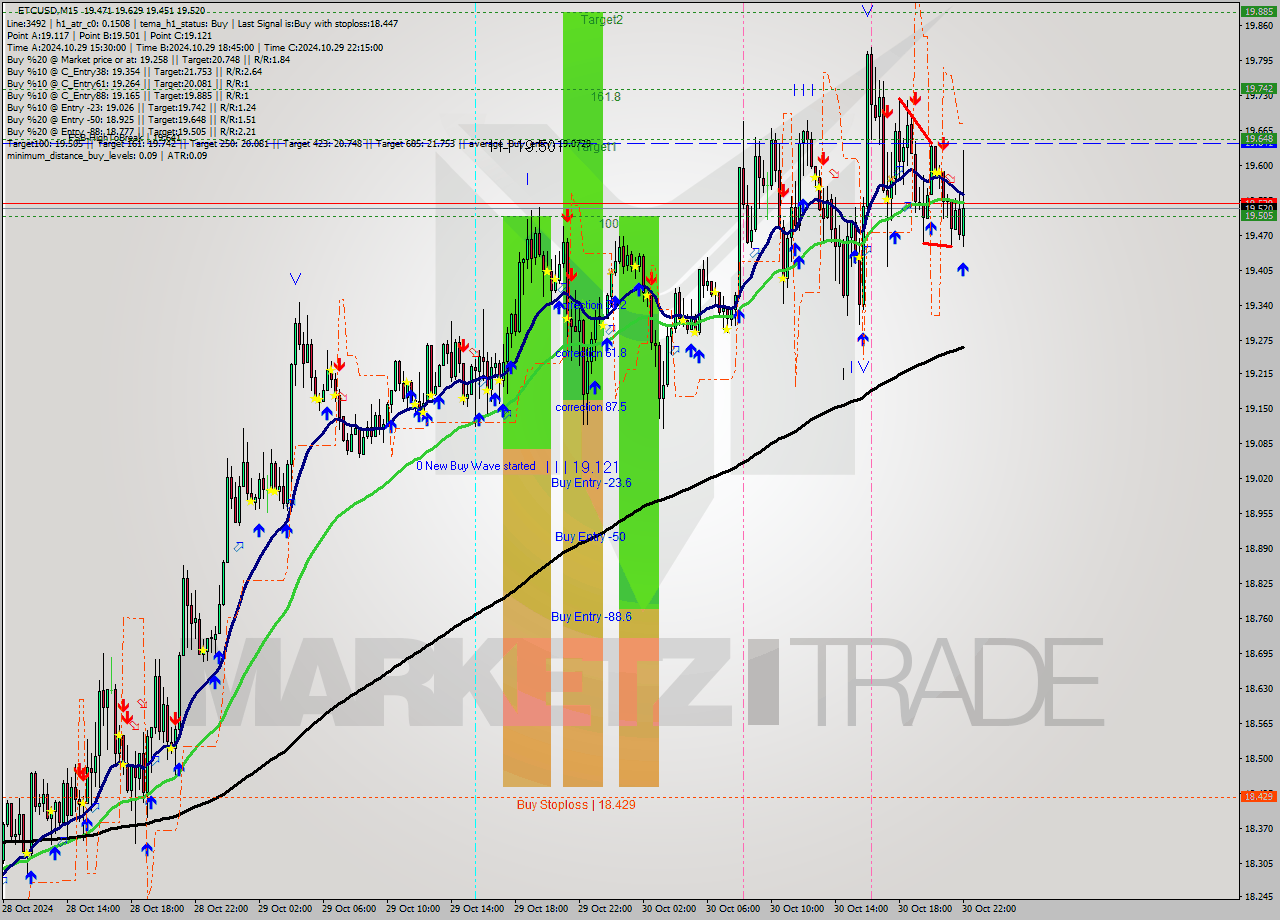This screenshot has width=1280, height=920.
Task: Click the 18.500 price axis label
Action: pos(1258,758)
